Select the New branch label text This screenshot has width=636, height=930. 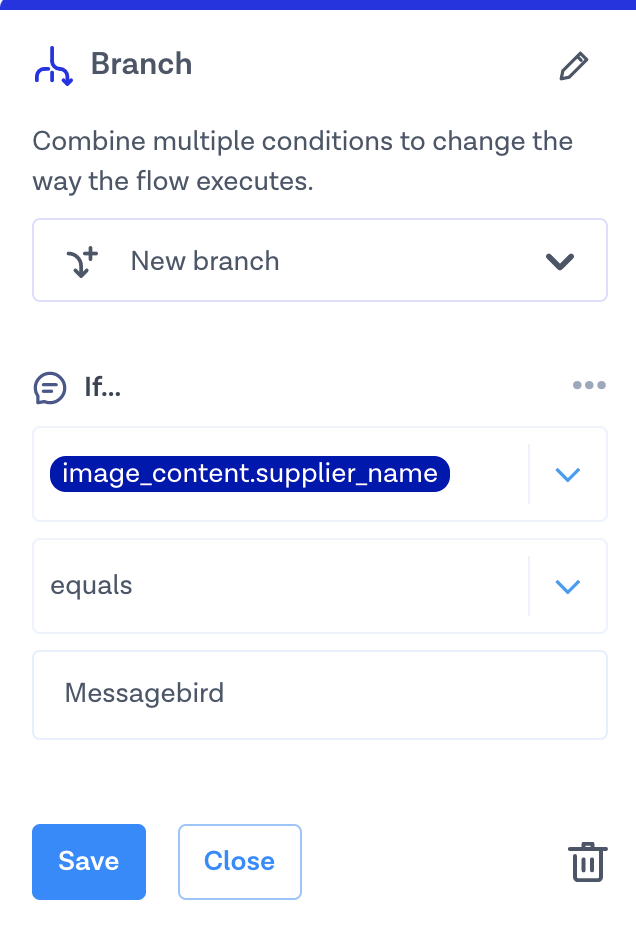205,262
